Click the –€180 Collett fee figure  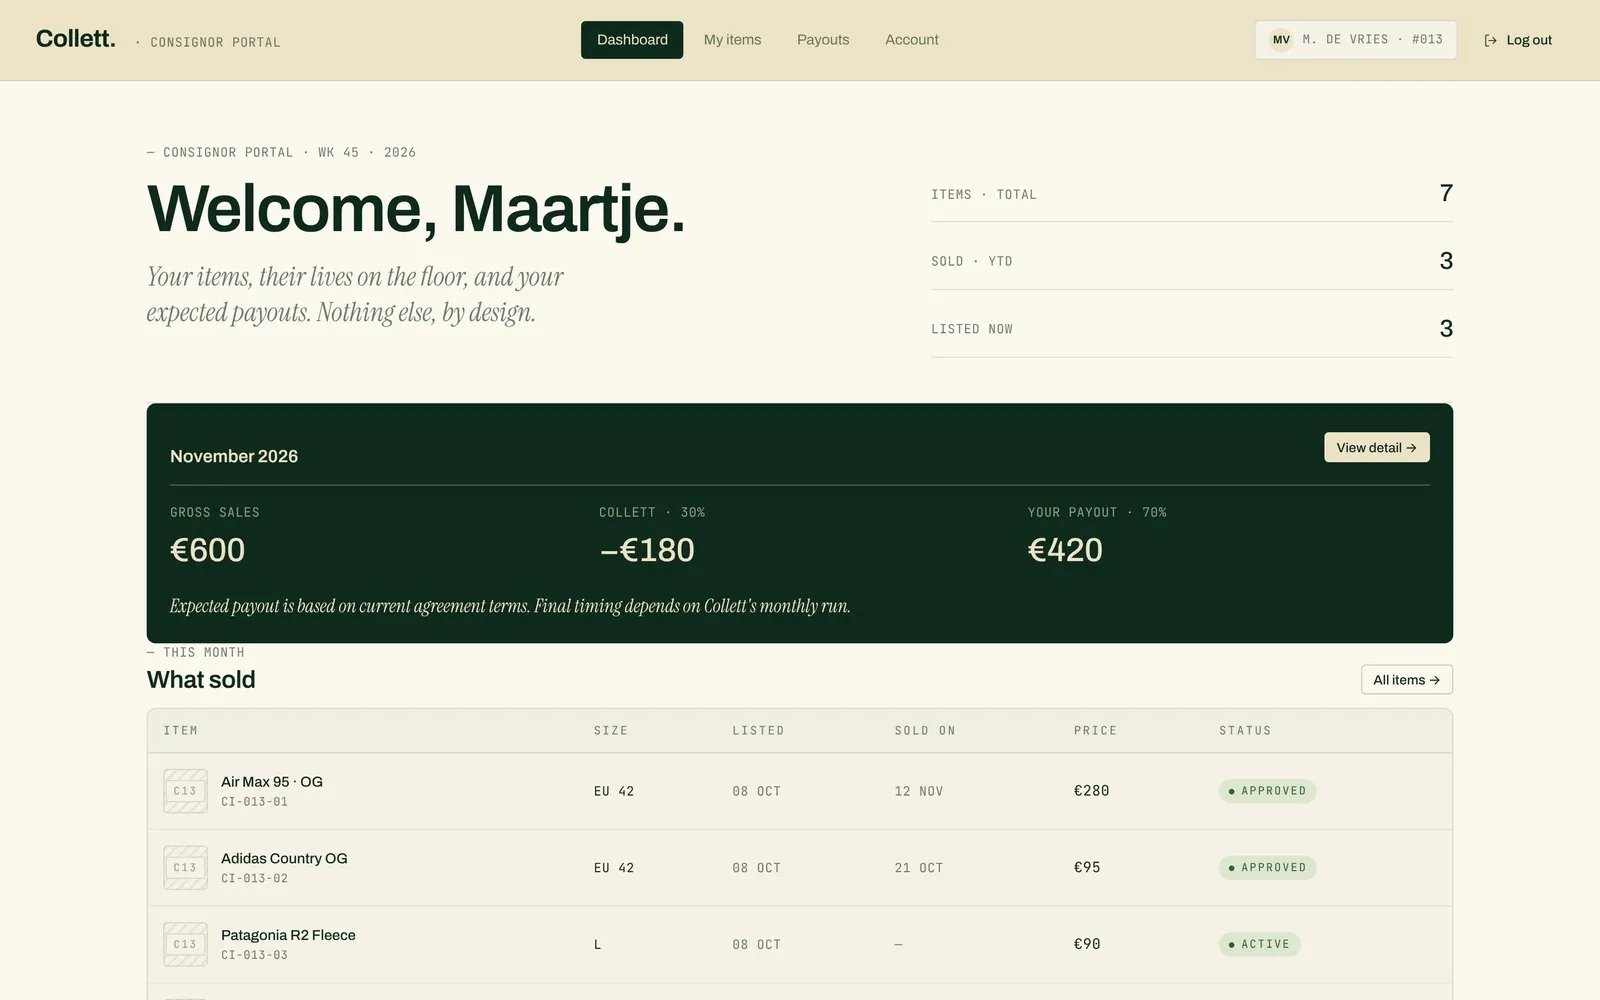(647, 550)
